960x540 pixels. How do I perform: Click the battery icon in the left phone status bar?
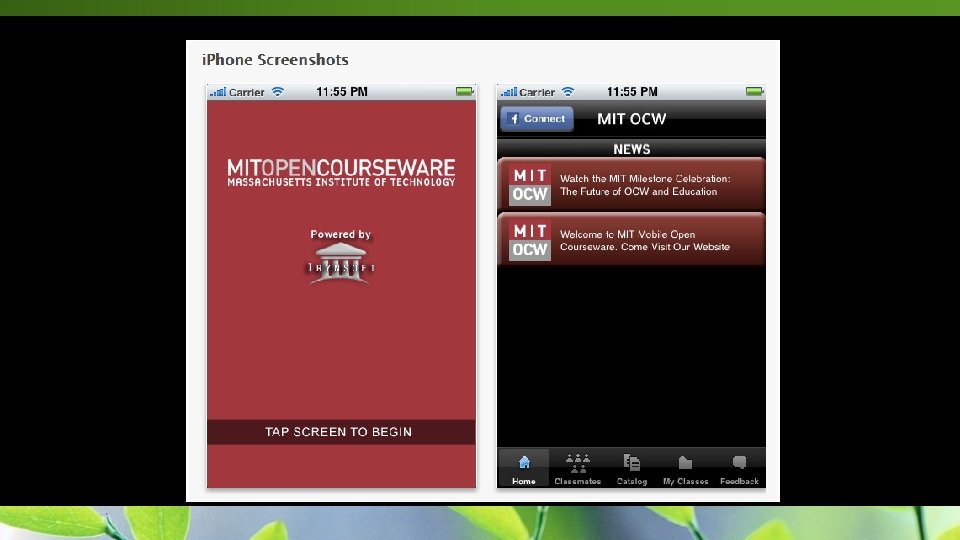(465, 92)
